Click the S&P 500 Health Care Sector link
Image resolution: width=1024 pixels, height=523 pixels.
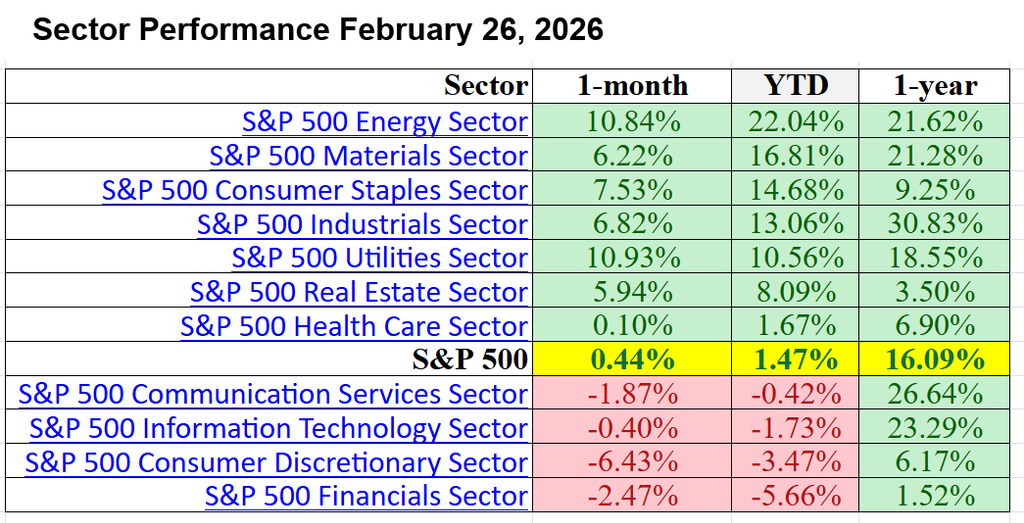(353, 326)
